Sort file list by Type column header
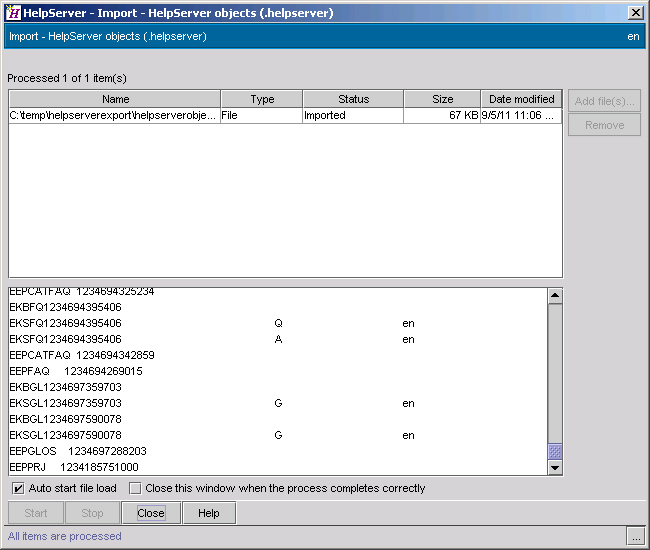 point(262,99)
